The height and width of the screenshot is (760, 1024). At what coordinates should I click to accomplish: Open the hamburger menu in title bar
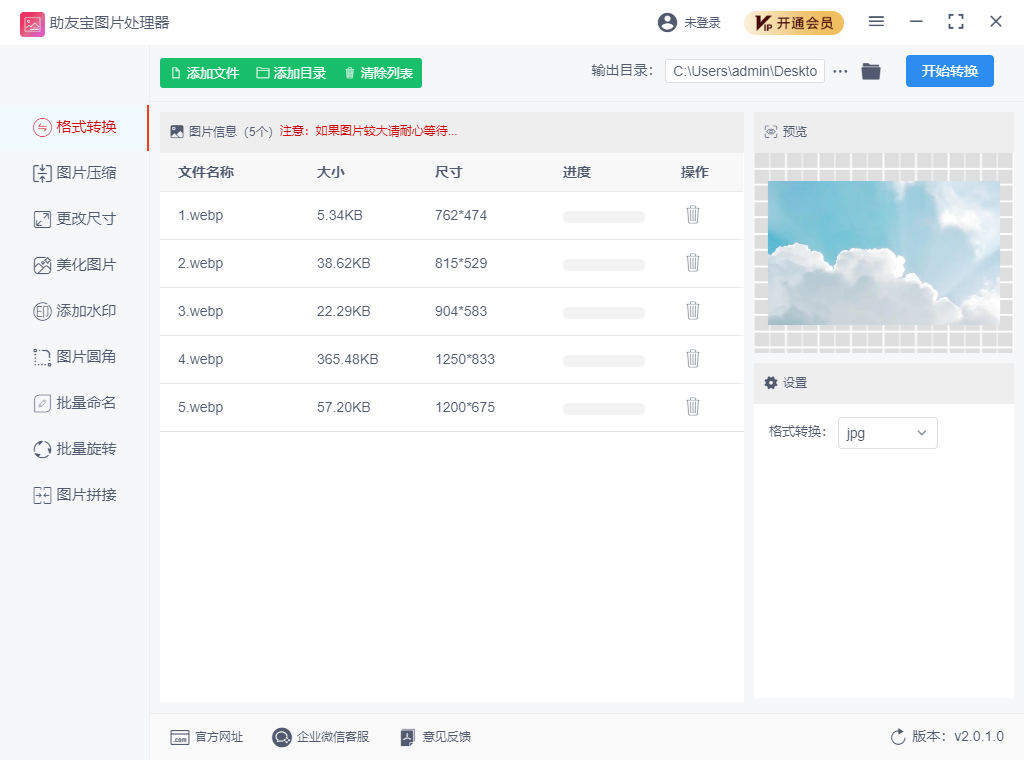[x=876, y=22]
